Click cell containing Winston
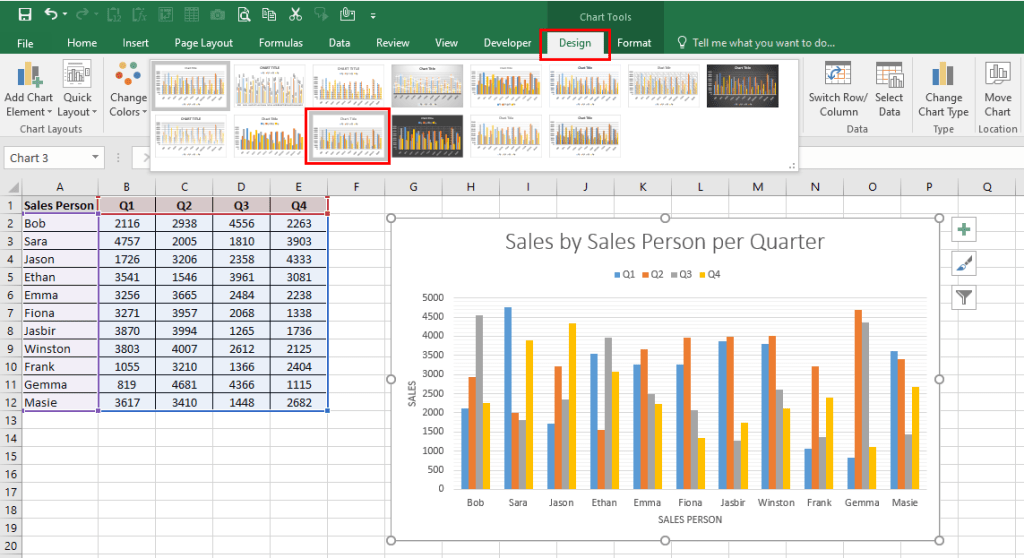This screenshot has height=558, width=1024. tap(59, 349)
